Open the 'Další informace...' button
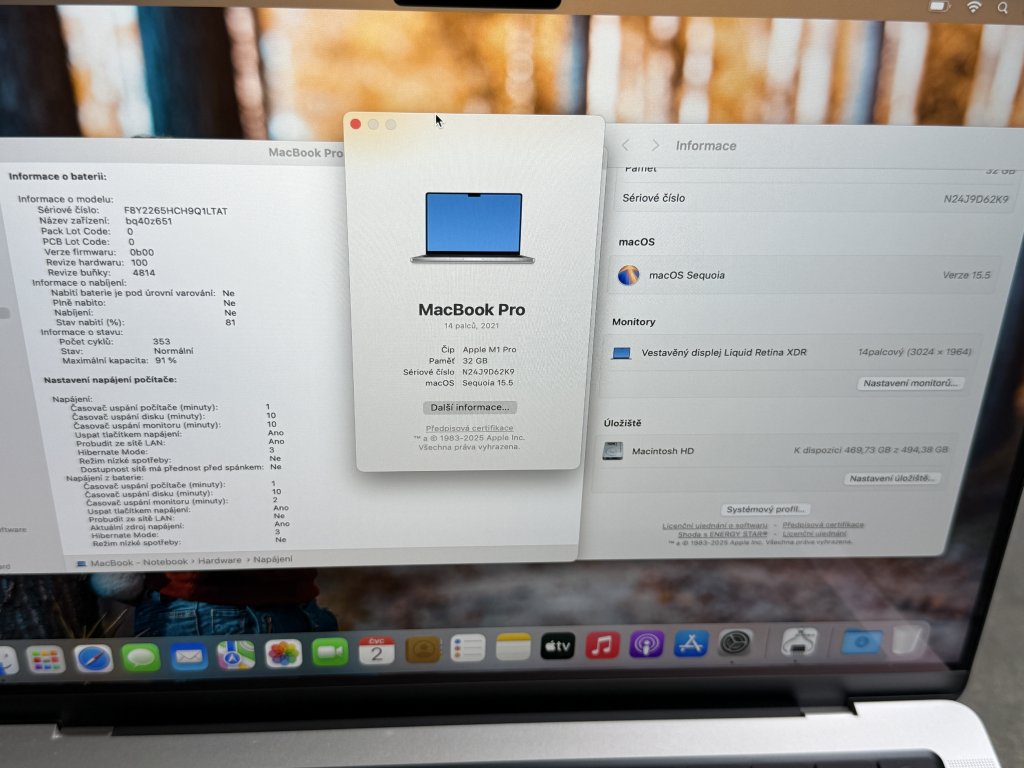The width and height of the screenshot is (1024, 768). [x=470, y=407]
